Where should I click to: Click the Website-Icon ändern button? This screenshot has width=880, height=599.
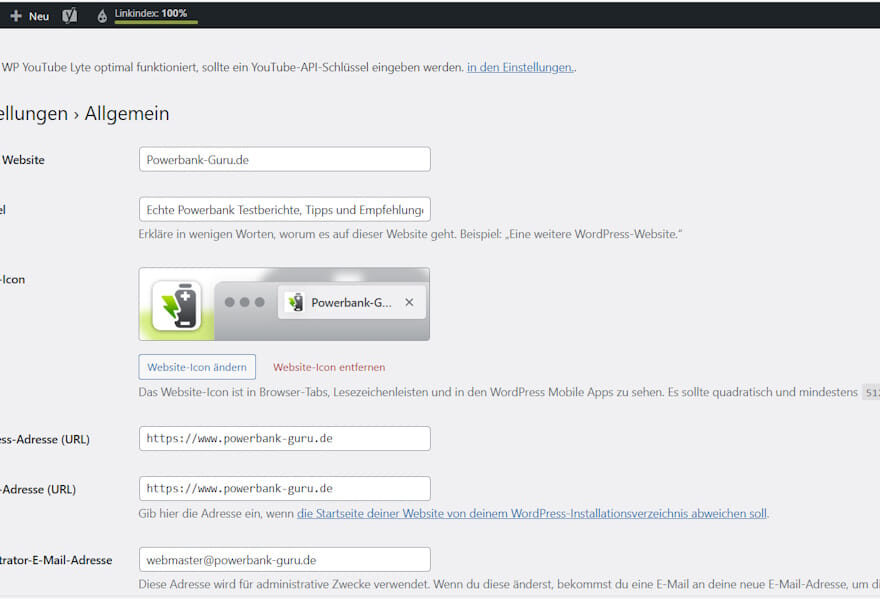[x=197, y=367]
